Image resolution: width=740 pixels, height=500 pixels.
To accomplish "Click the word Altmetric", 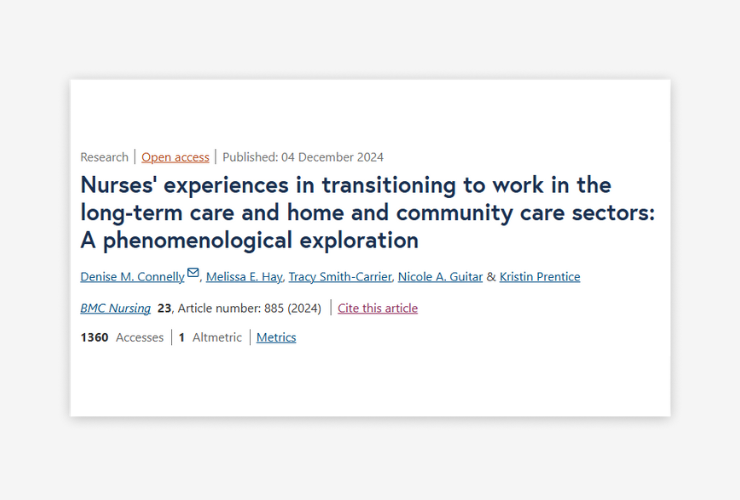I will coord(217,338).
